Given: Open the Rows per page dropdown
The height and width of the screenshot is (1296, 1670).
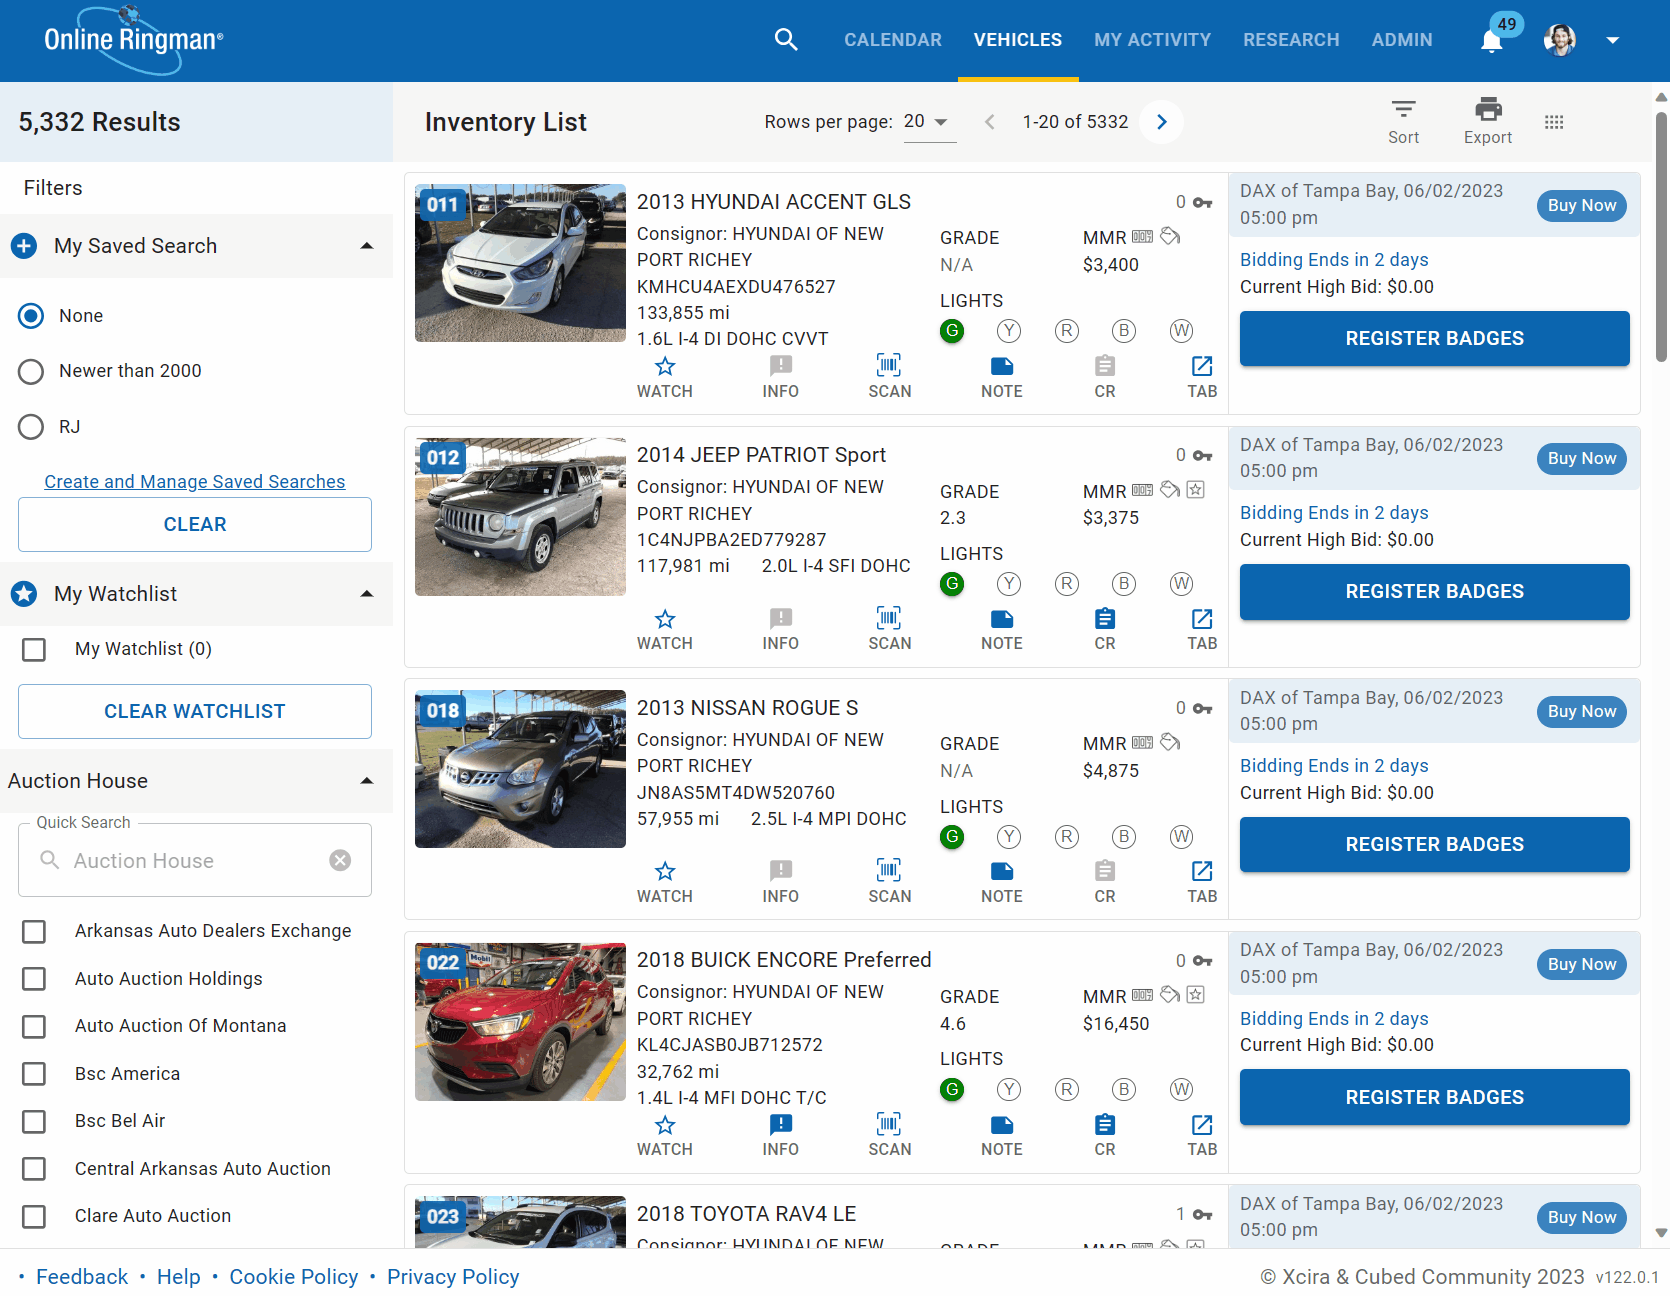Looking at the screenshot, I should (x=929, y=122).
